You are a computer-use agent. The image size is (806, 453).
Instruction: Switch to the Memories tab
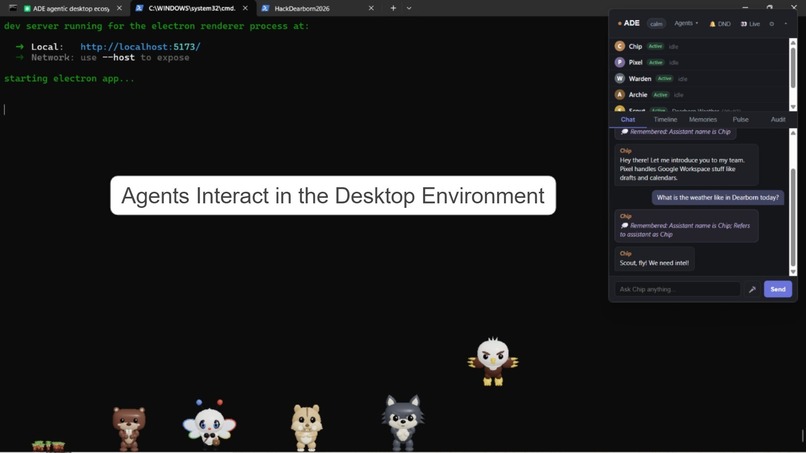pos(703,119)
